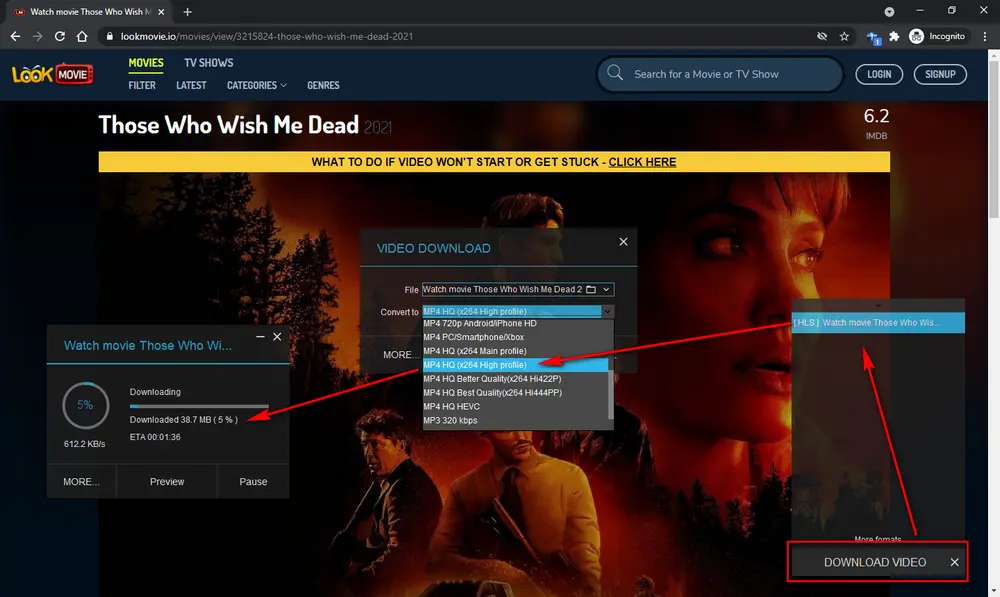1000x597 pixels.
Task: Open a new browser tab
Action: click(188, 11)
